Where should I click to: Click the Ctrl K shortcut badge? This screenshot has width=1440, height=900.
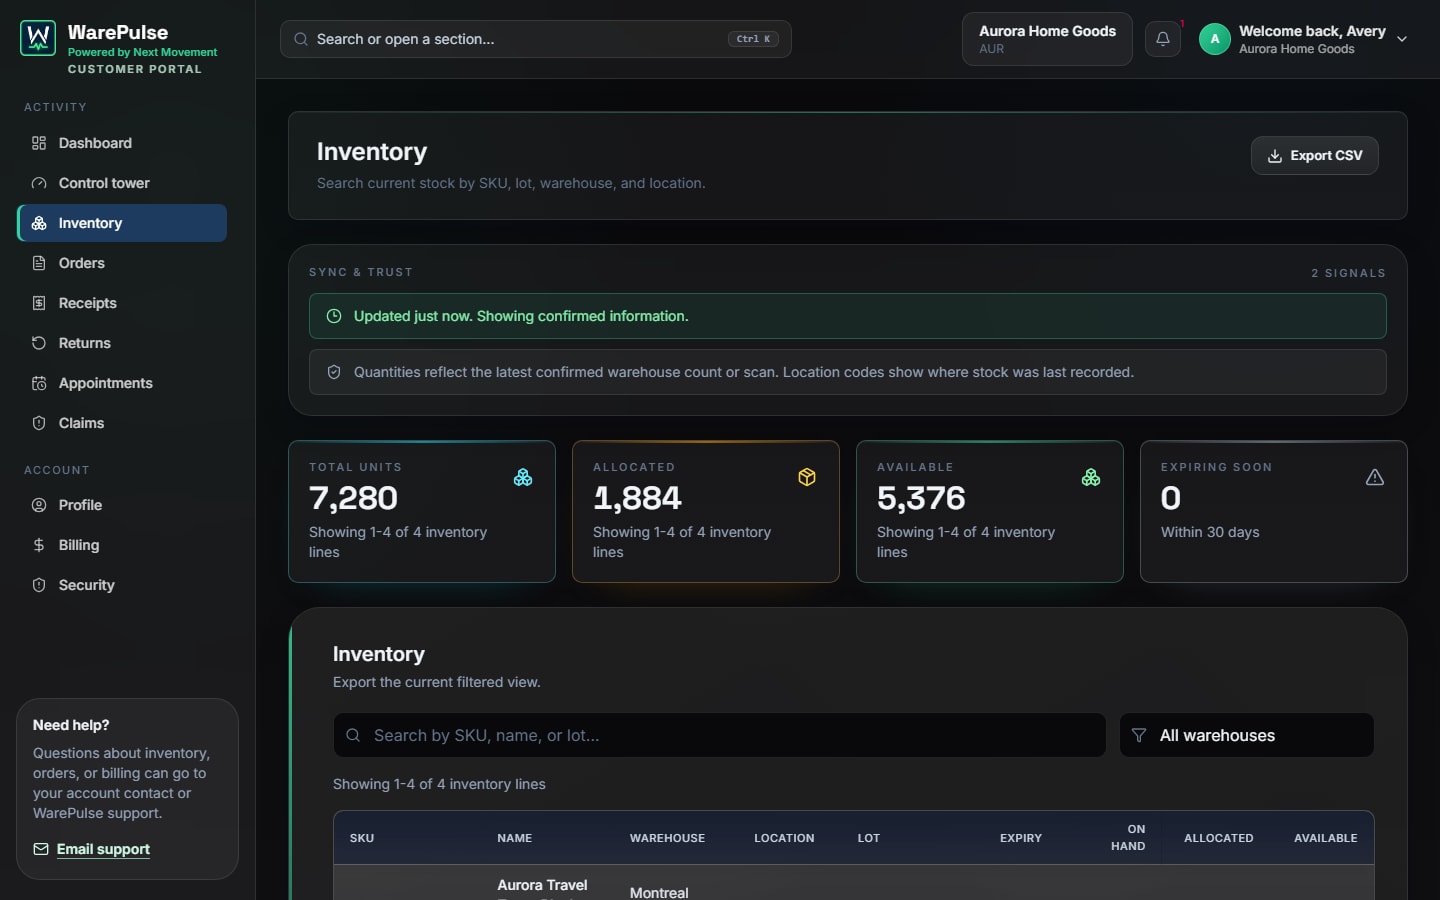pyautogui.click(x=753, y=39)
